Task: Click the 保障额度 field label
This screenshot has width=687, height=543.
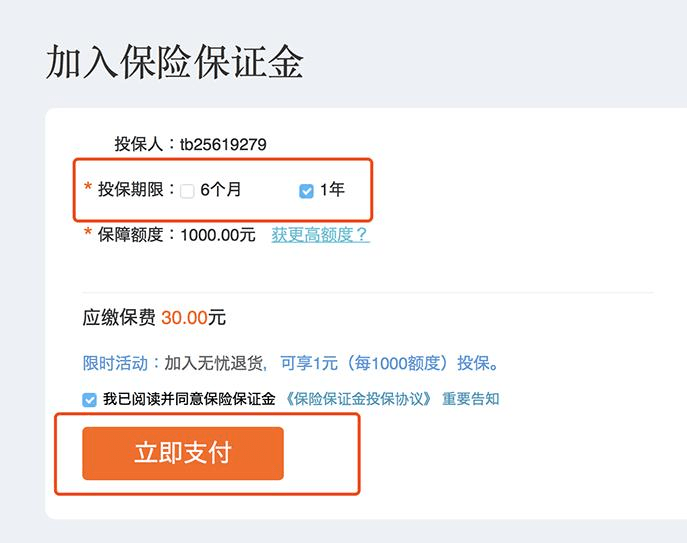Action: tap(133, 235)
